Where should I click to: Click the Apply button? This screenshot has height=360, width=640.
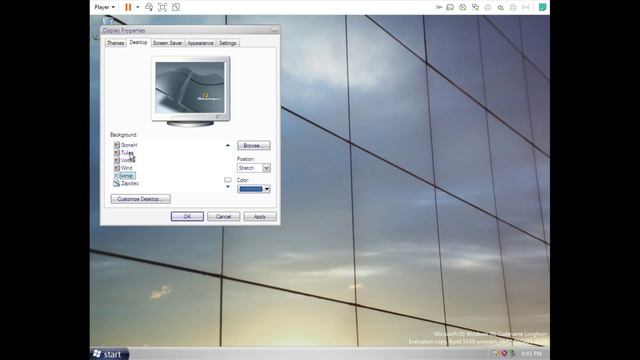(260, 216)
